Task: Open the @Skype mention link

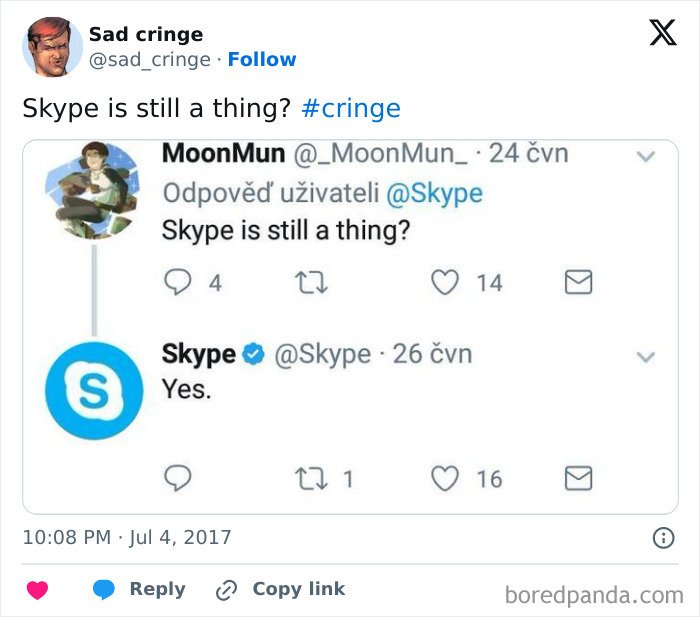Action: click(434, 194)
